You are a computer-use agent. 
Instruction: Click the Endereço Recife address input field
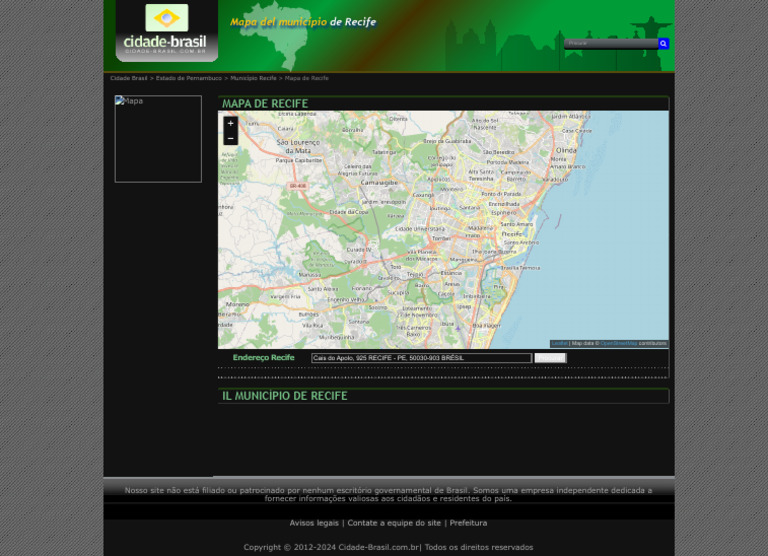click(421, 358)
